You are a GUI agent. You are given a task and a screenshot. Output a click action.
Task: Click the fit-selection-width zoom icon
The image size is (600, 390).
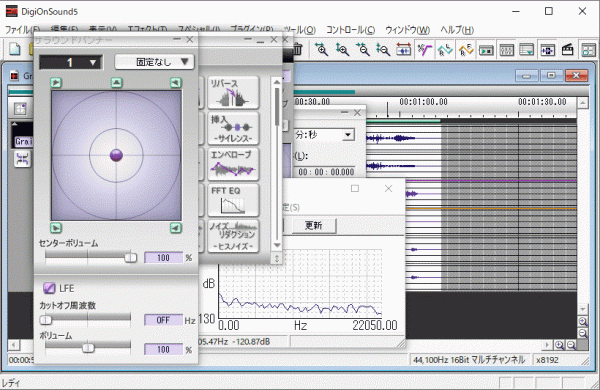403,50
